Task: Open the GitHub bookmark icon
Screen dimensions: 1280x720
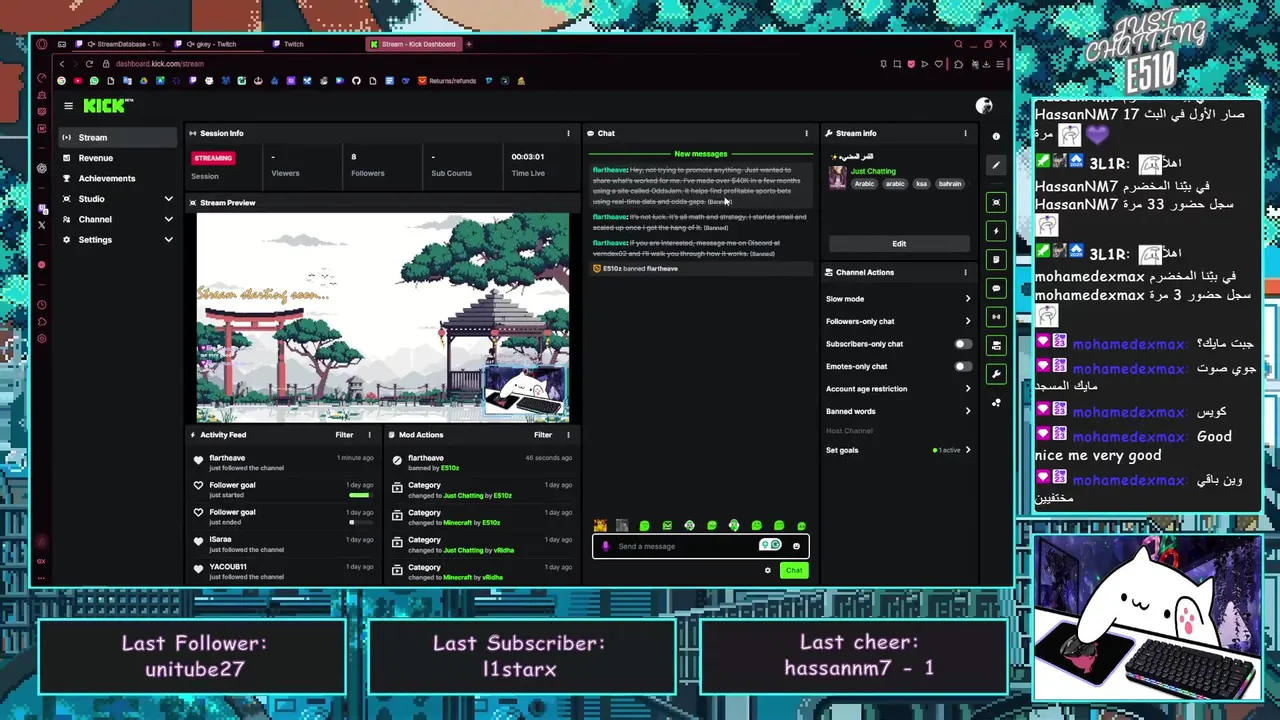Action: point(356,81)
